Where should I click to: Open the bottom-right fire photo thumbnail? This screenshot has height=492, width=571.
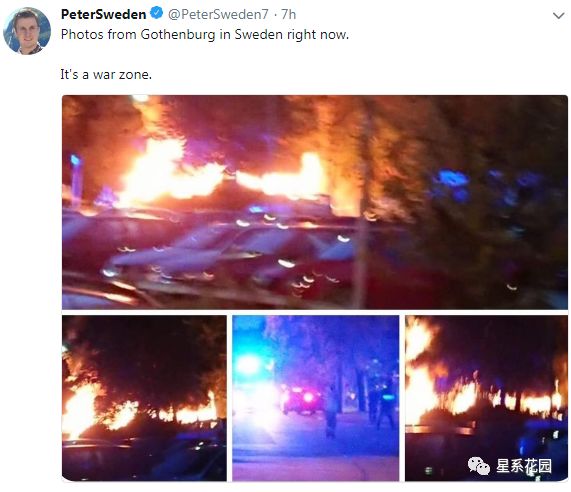(486, 398)
